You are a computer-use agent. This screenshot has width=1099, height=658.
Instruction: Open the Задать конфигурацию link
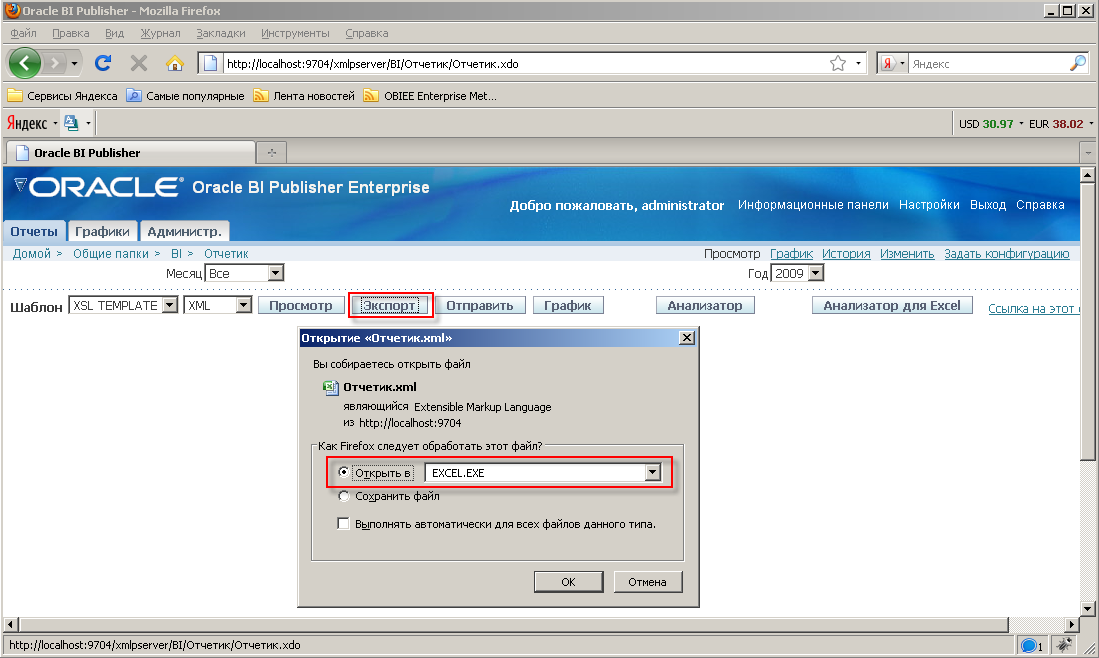coord(1006,254)
